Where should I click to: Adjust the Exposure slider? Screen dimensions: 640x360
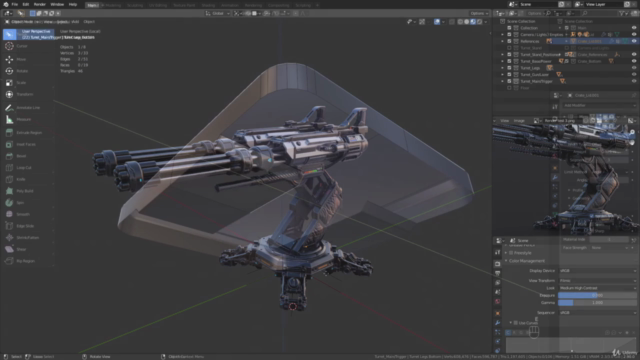click(598, 296)
